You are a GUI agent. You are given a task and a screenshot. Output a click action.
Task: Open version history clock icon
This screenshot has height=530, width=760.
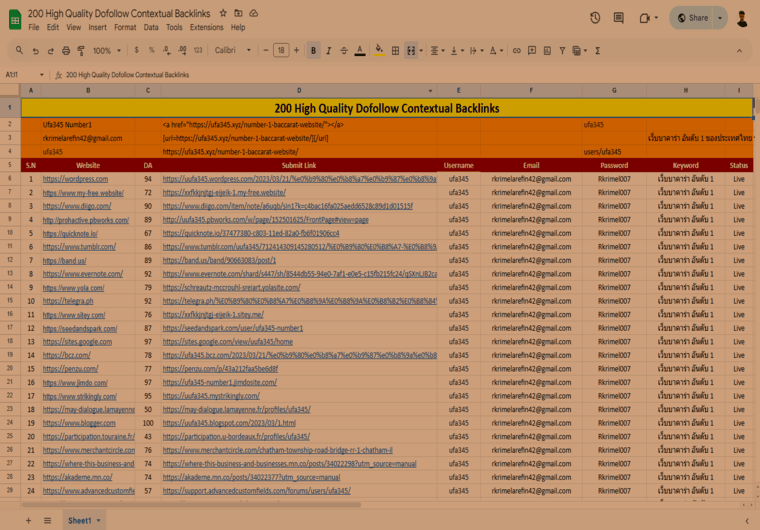(x=595, y=18)
